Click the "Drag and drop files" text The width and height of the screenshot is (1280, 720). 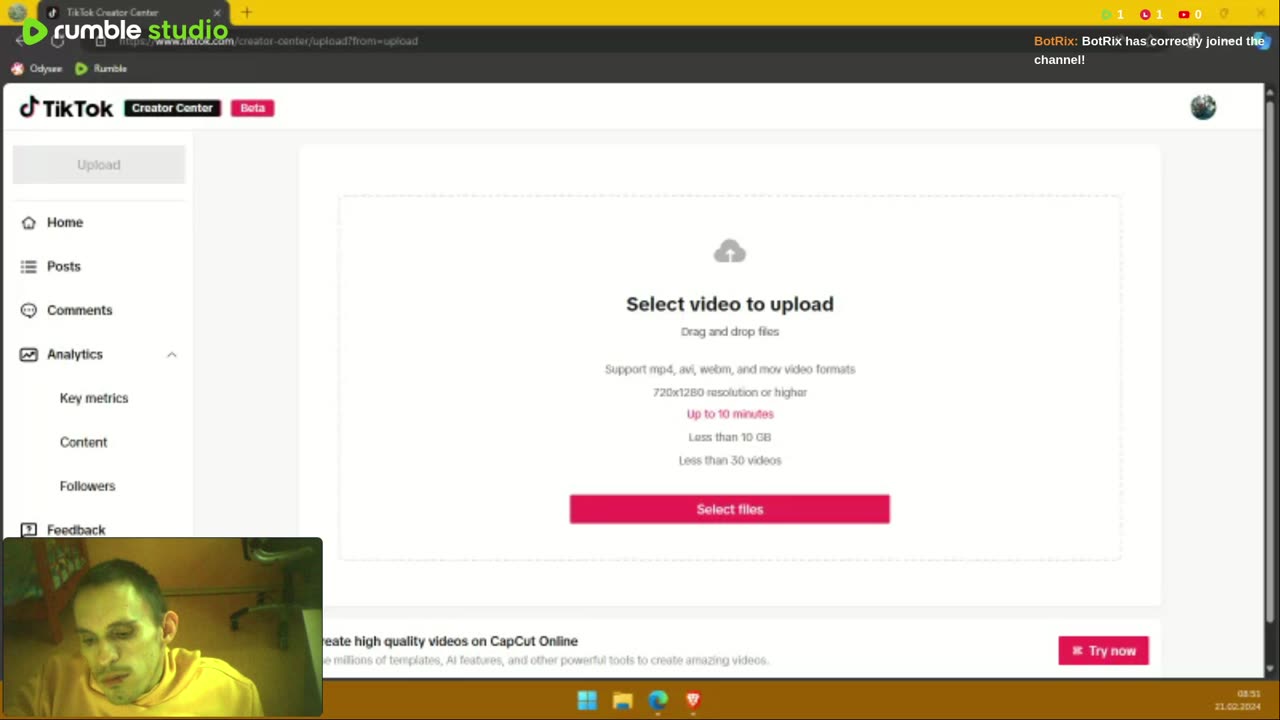coord(730,331)
